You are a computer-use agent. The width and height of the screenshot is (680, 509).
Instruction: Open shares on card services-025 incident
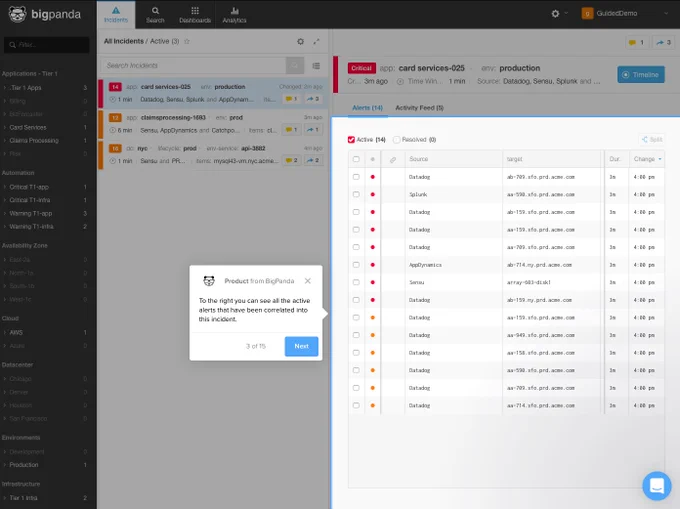tap(313, 99)
